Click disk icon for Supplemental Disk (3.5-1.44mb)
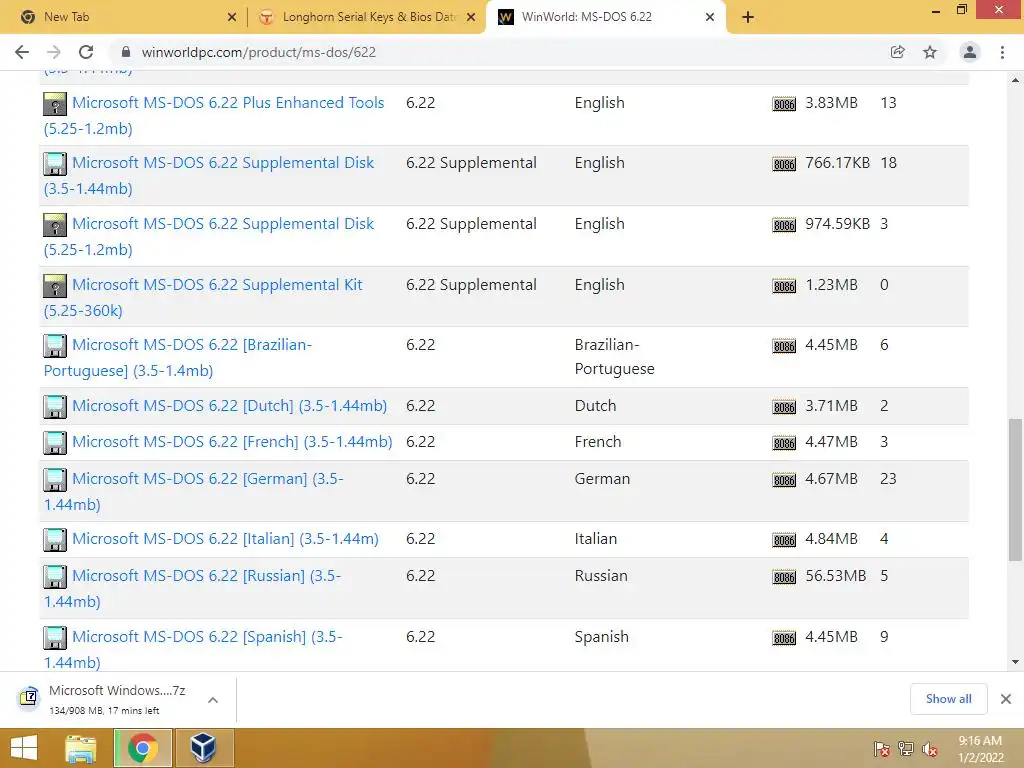1024x768 pixels. click(55, 164)
